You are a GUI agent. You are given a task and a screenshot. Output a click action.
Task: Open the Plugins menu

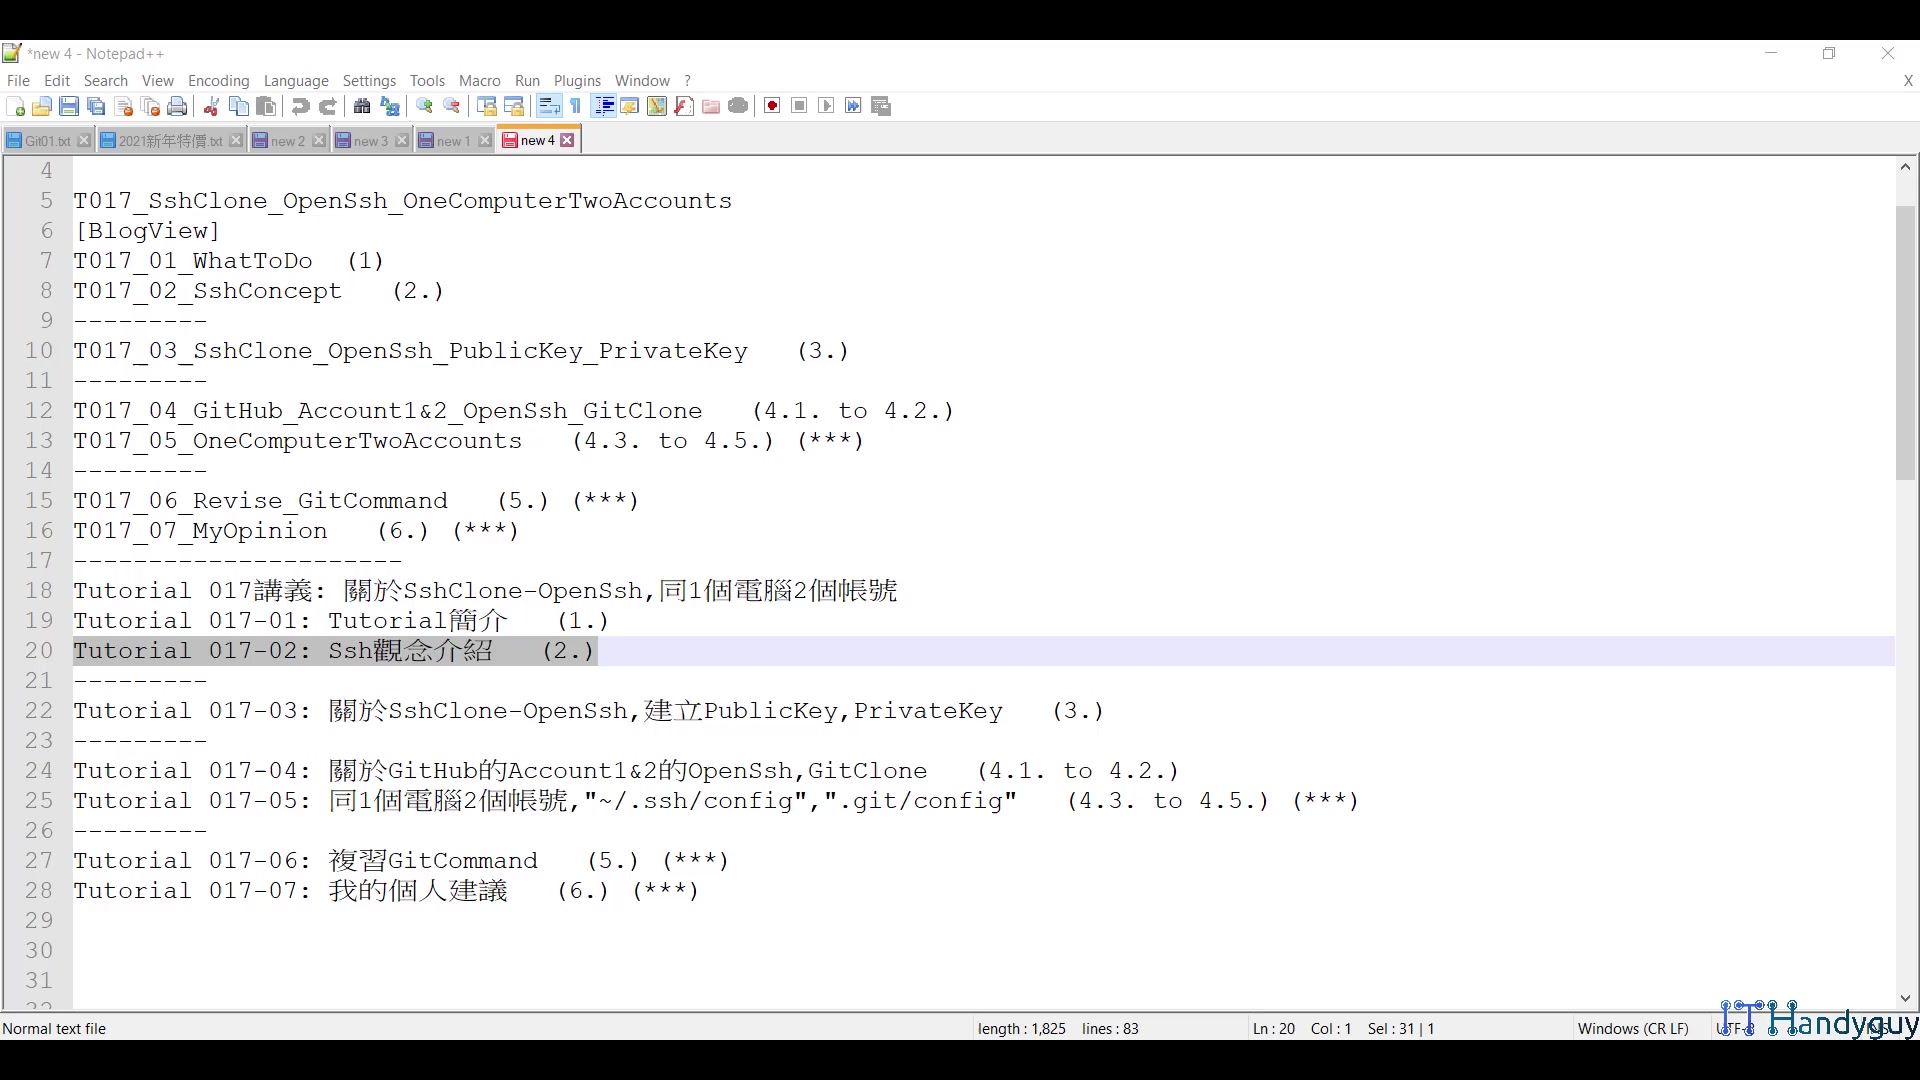pyautogui.click(x=577, y=81)
